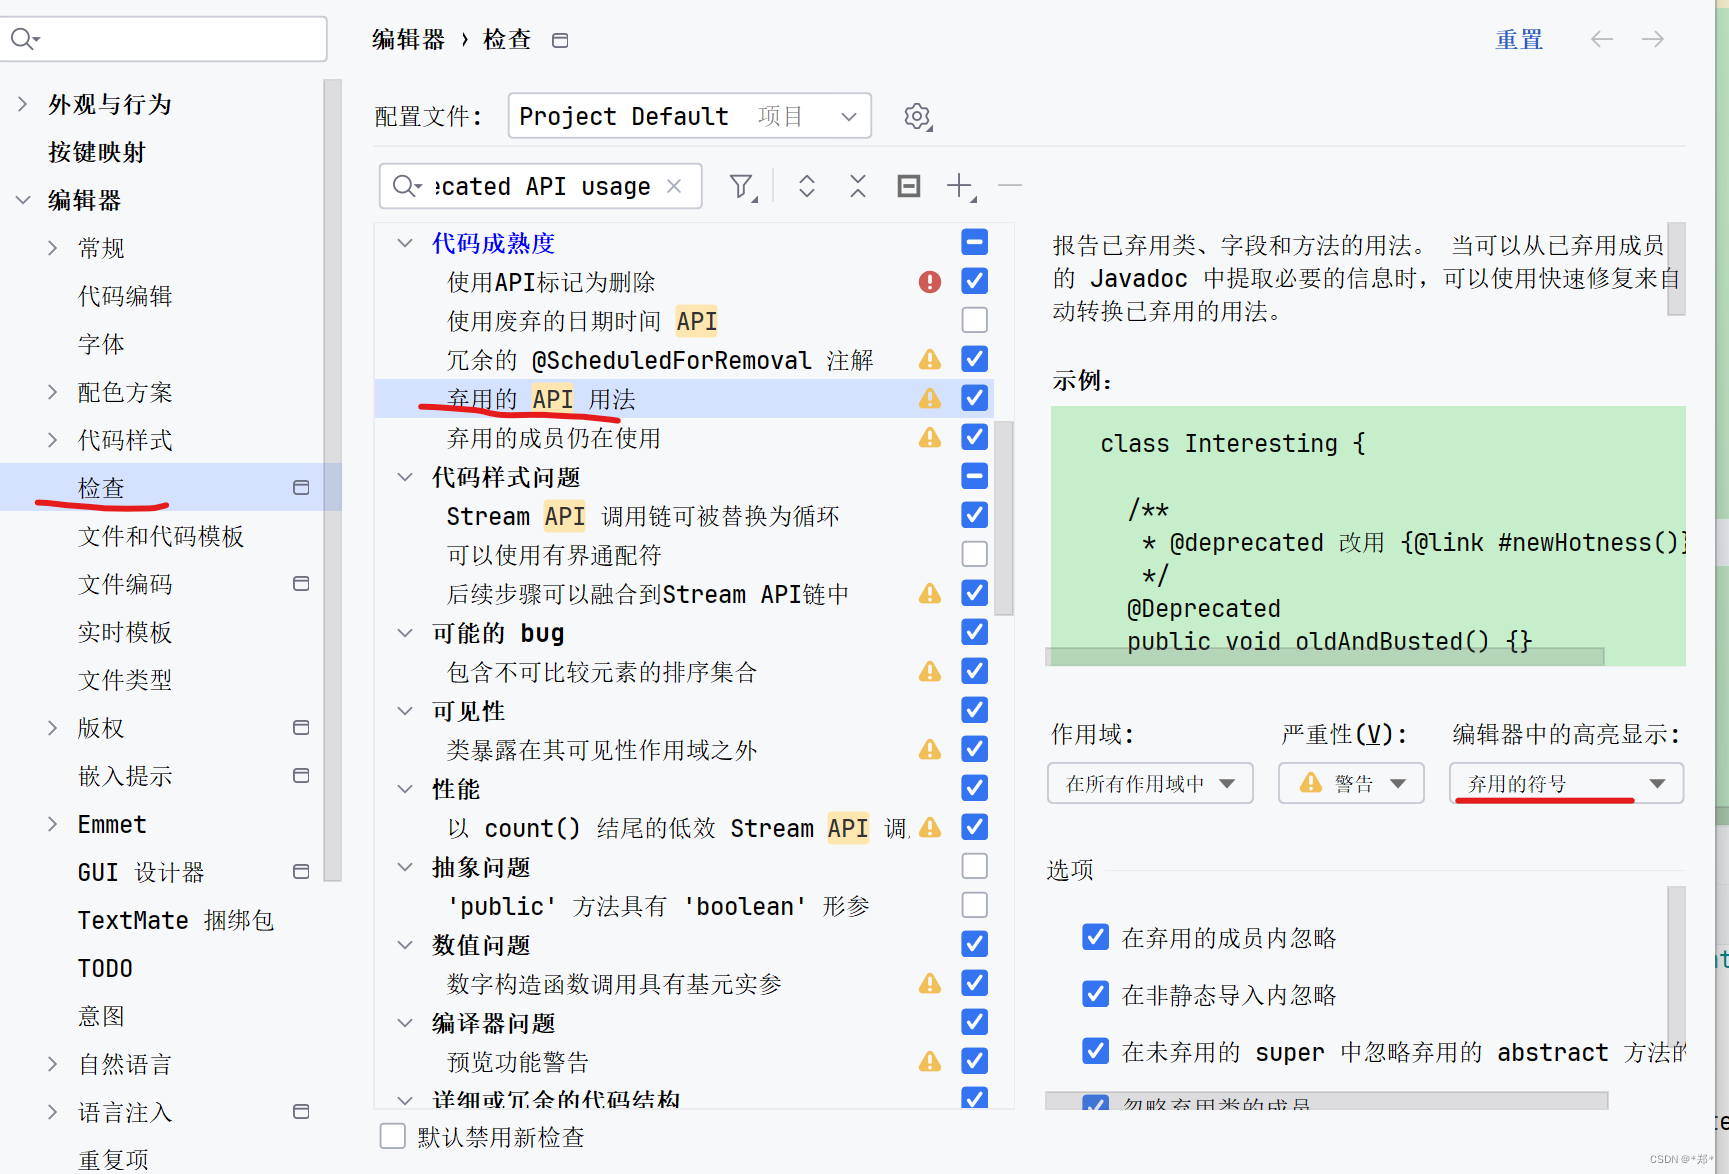Collapse all inspection groups
The width and height of the screenshot is (1729, 1174).
tap(858, 186)
